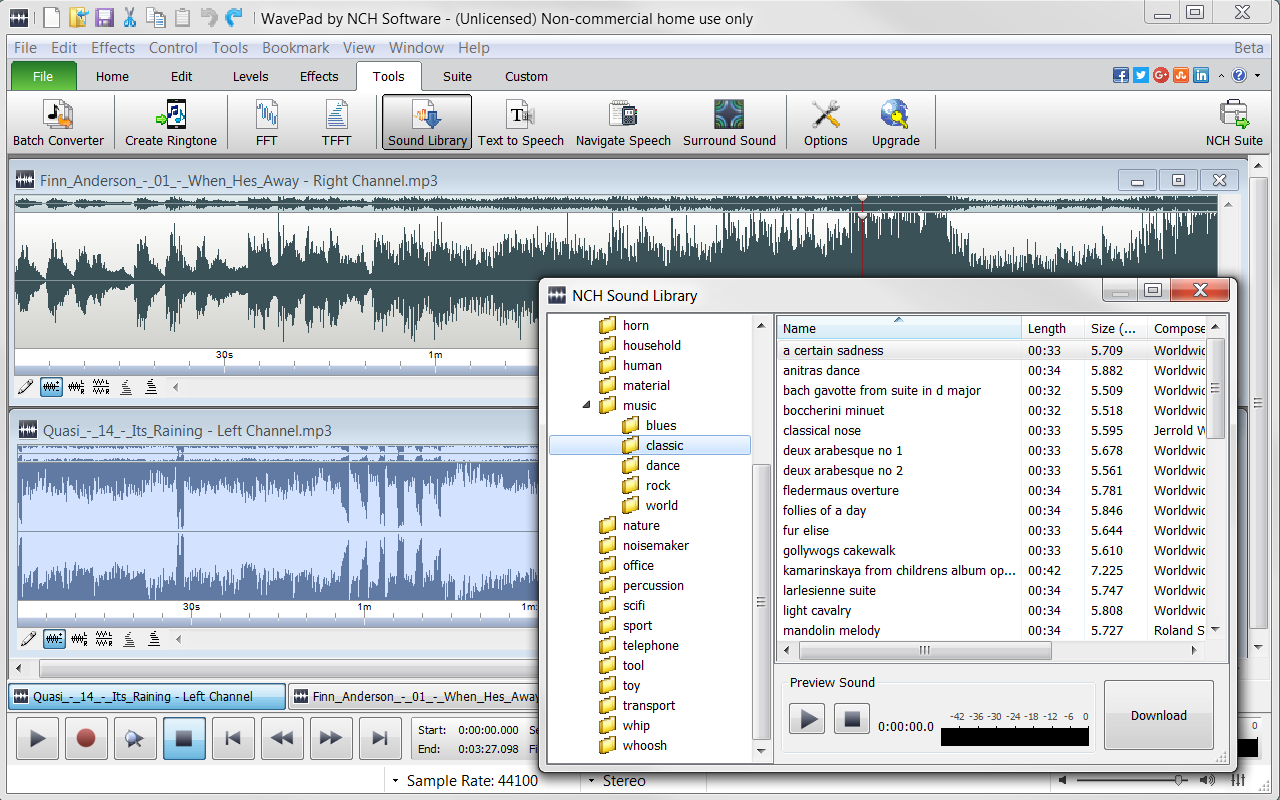The height and width of the screenshot is (800, 1280).
Task: Open the FFT analysis tool
Action: (266, 120)
